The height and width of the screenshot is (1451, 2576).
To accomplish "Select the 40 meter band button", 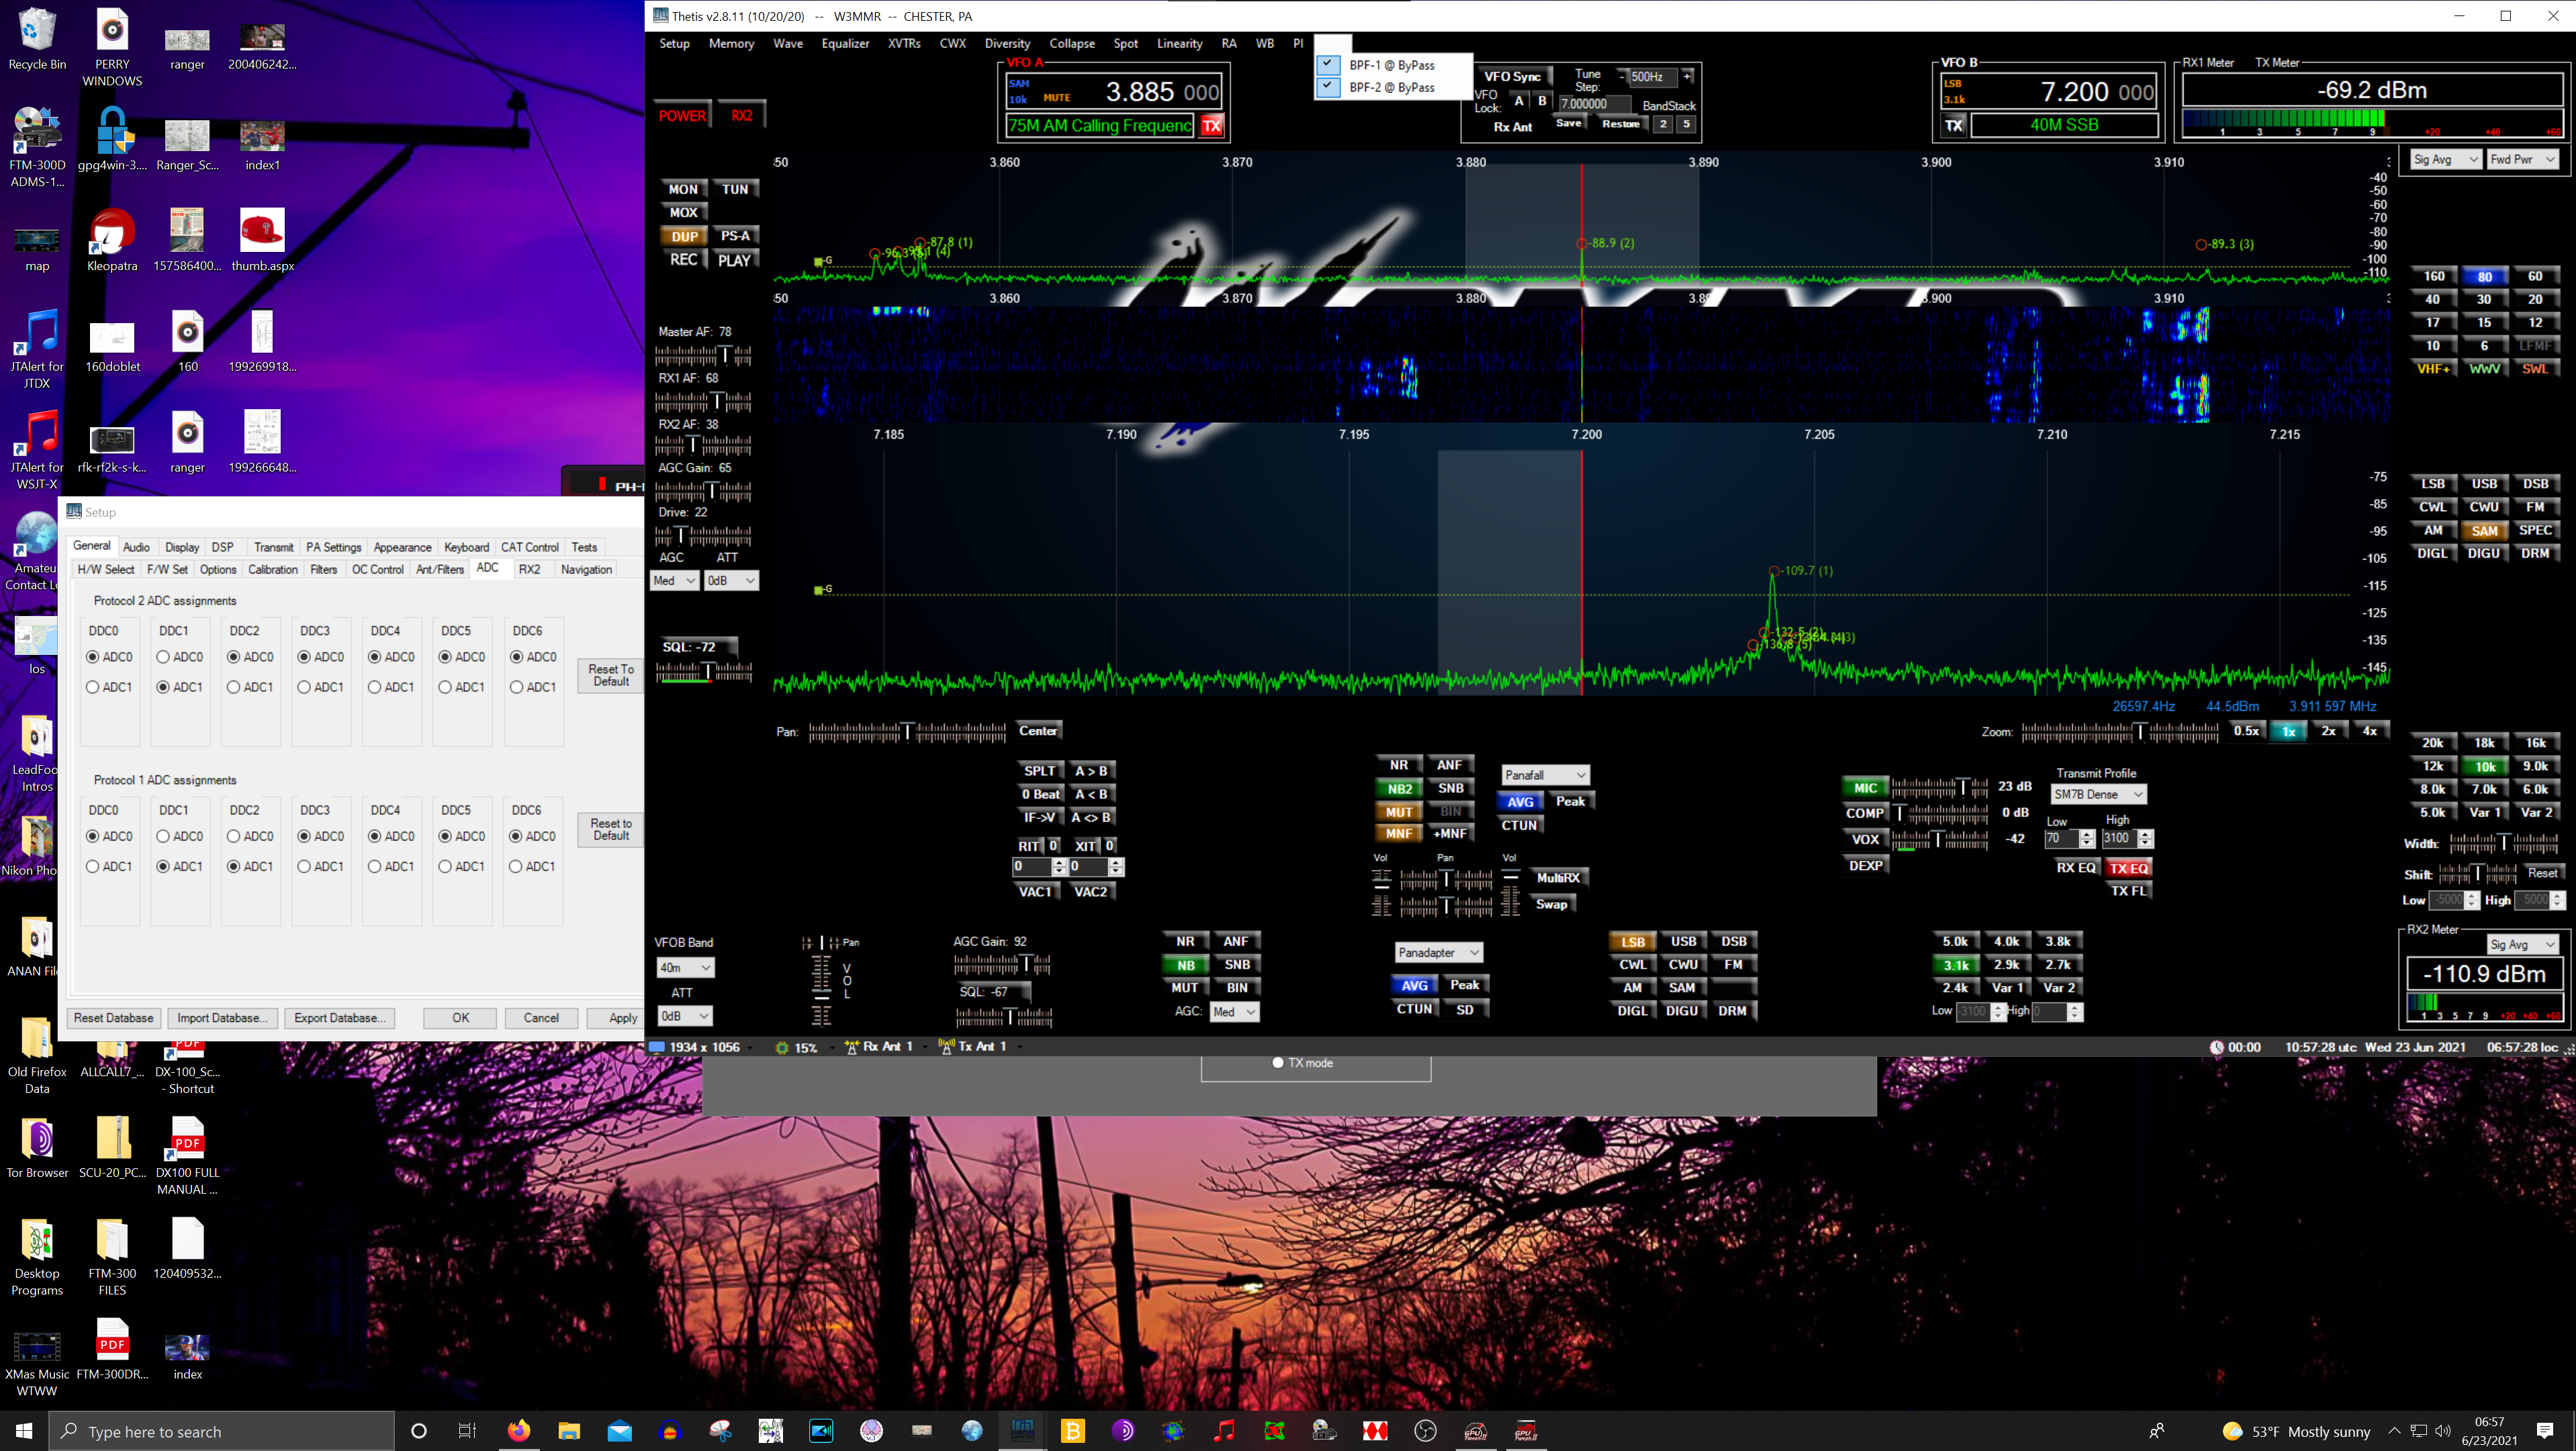I will (x=2432, y=299).
